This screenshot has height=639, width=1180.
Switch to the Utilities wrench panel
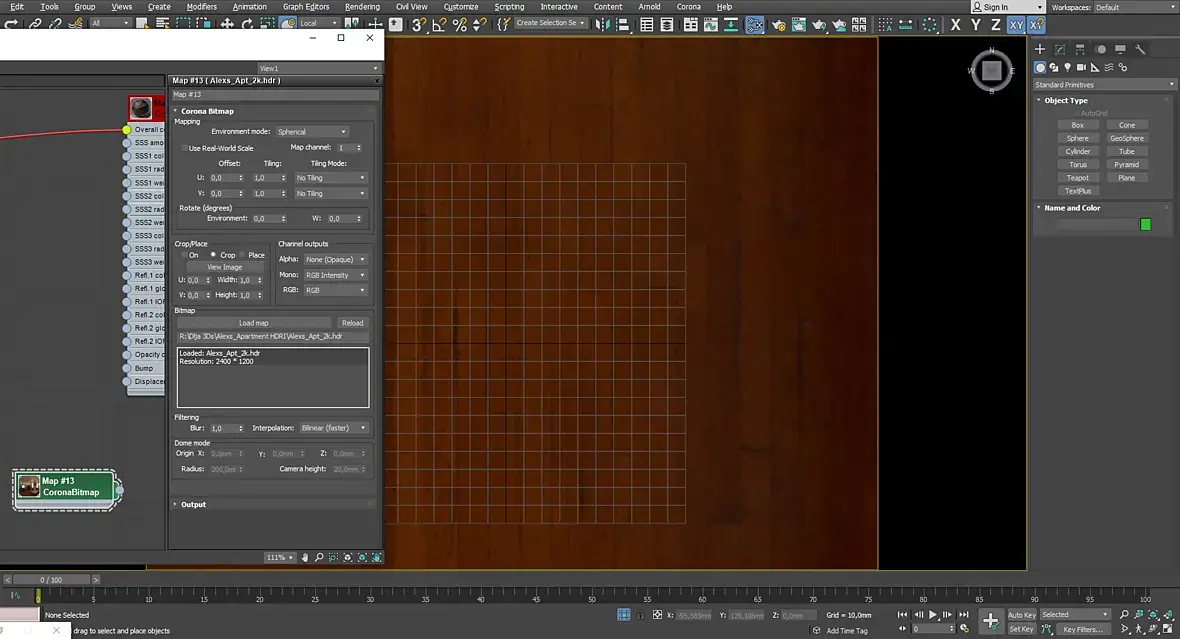pos(1140,49)
